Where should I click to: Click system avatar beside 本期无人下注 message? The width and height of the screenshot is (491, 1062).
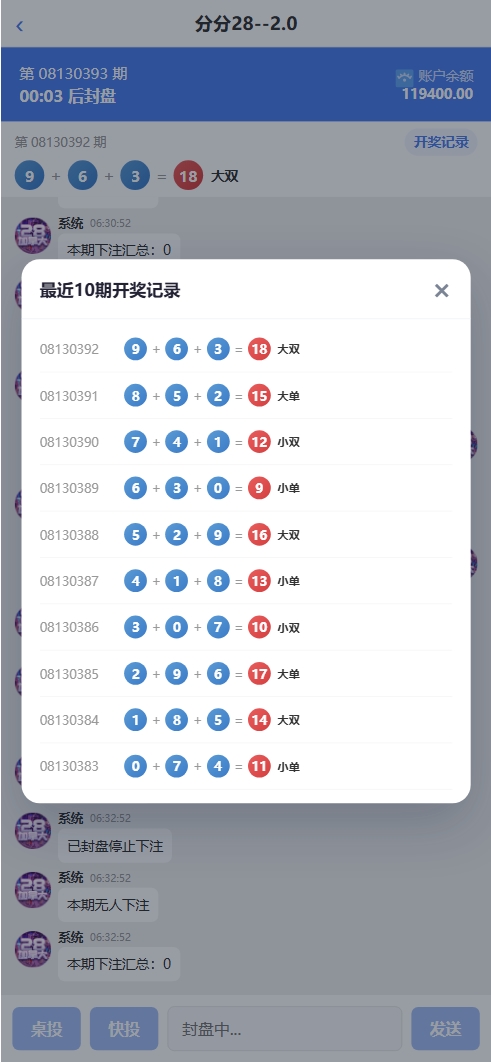coord(33,889)
